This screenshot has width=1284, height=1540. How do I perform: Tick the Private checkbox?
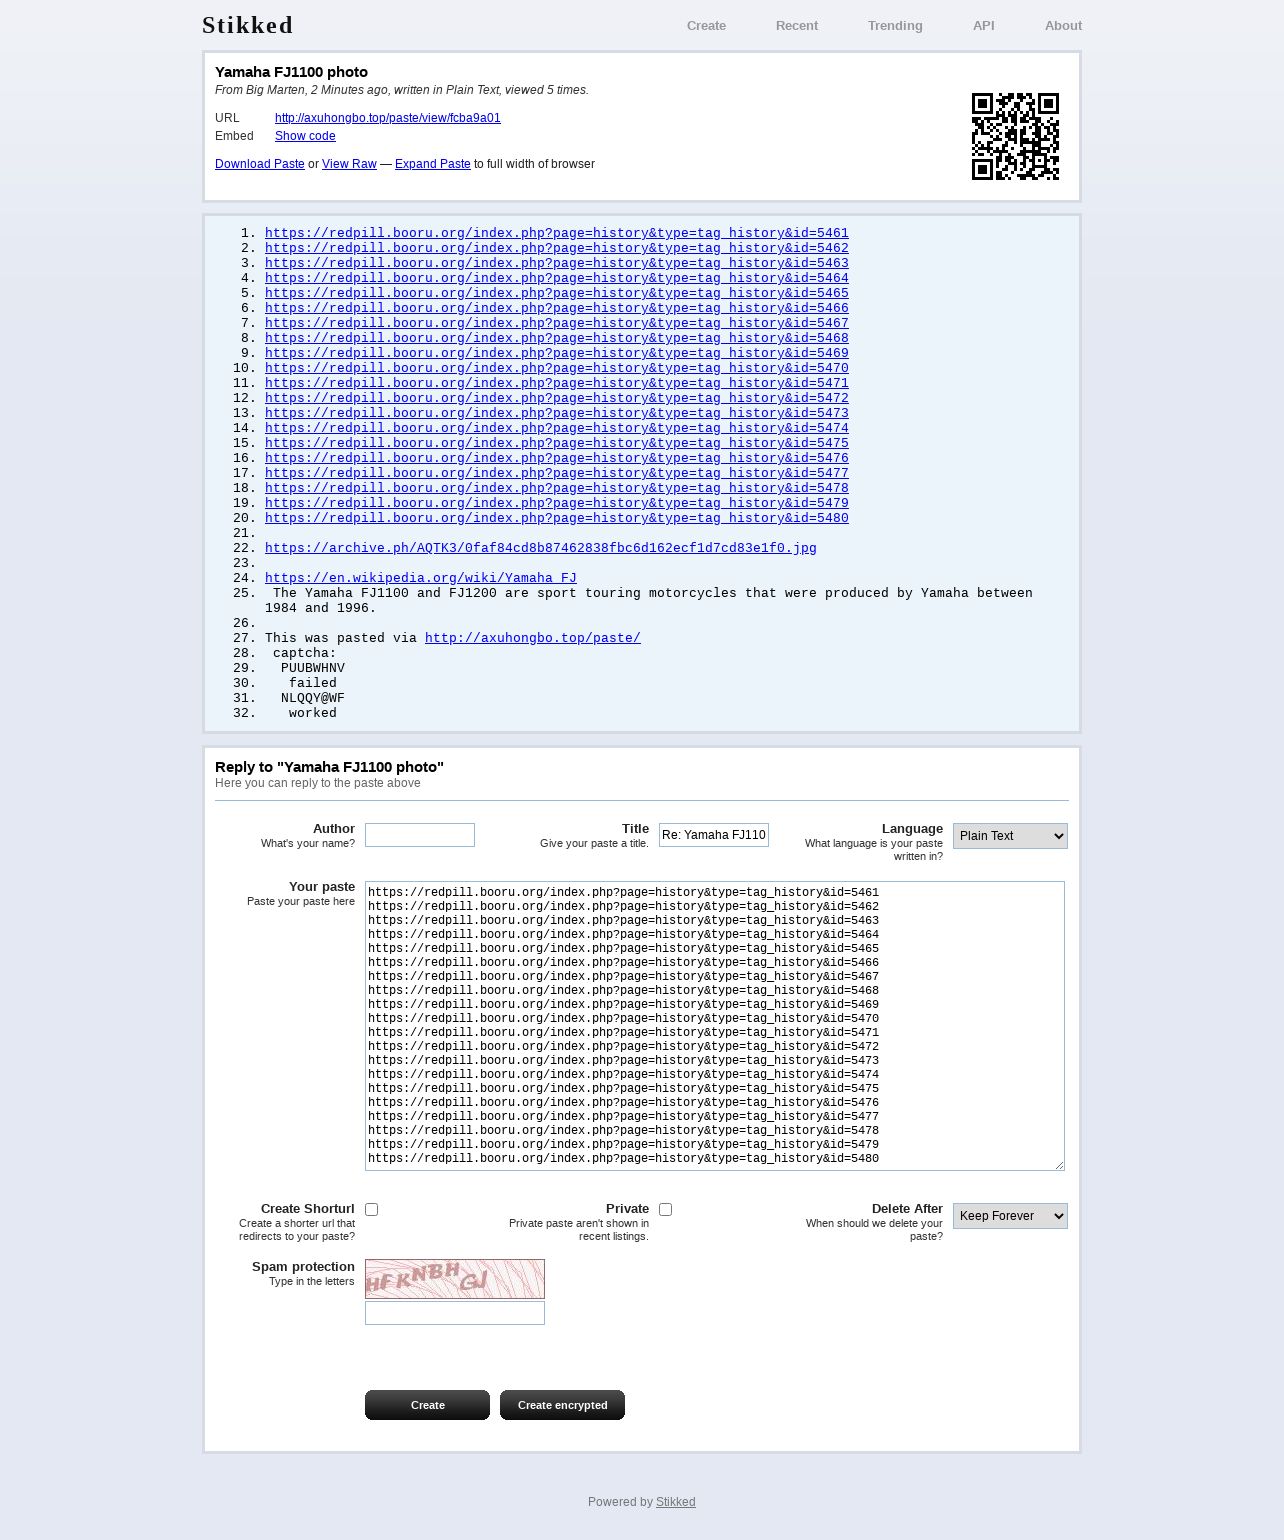click(x=666, y=1210)
